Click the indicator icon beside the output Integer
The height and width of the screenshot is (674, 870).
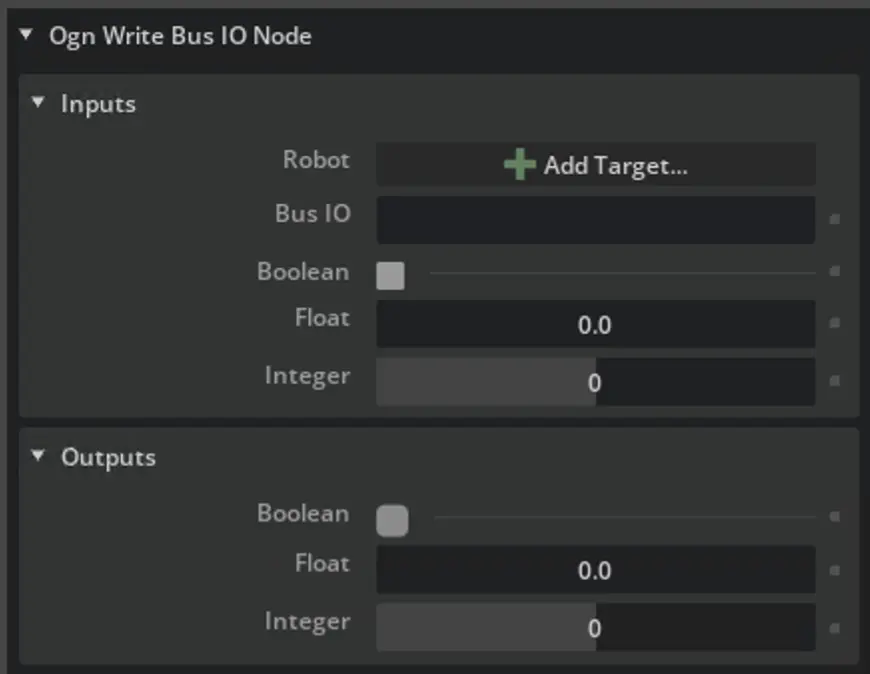(x=834, y=627)
